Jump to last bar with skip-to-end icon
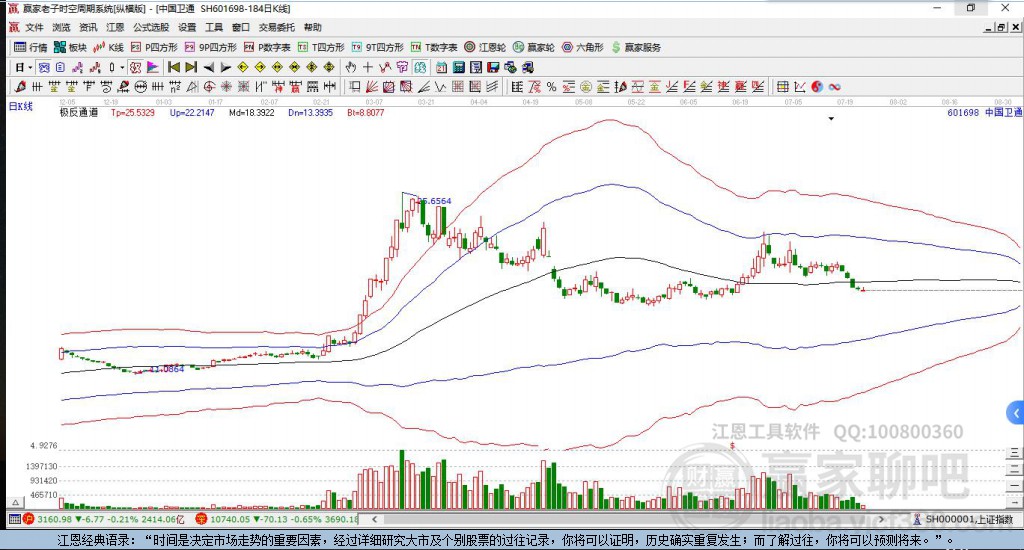 [x=191, y=67]
